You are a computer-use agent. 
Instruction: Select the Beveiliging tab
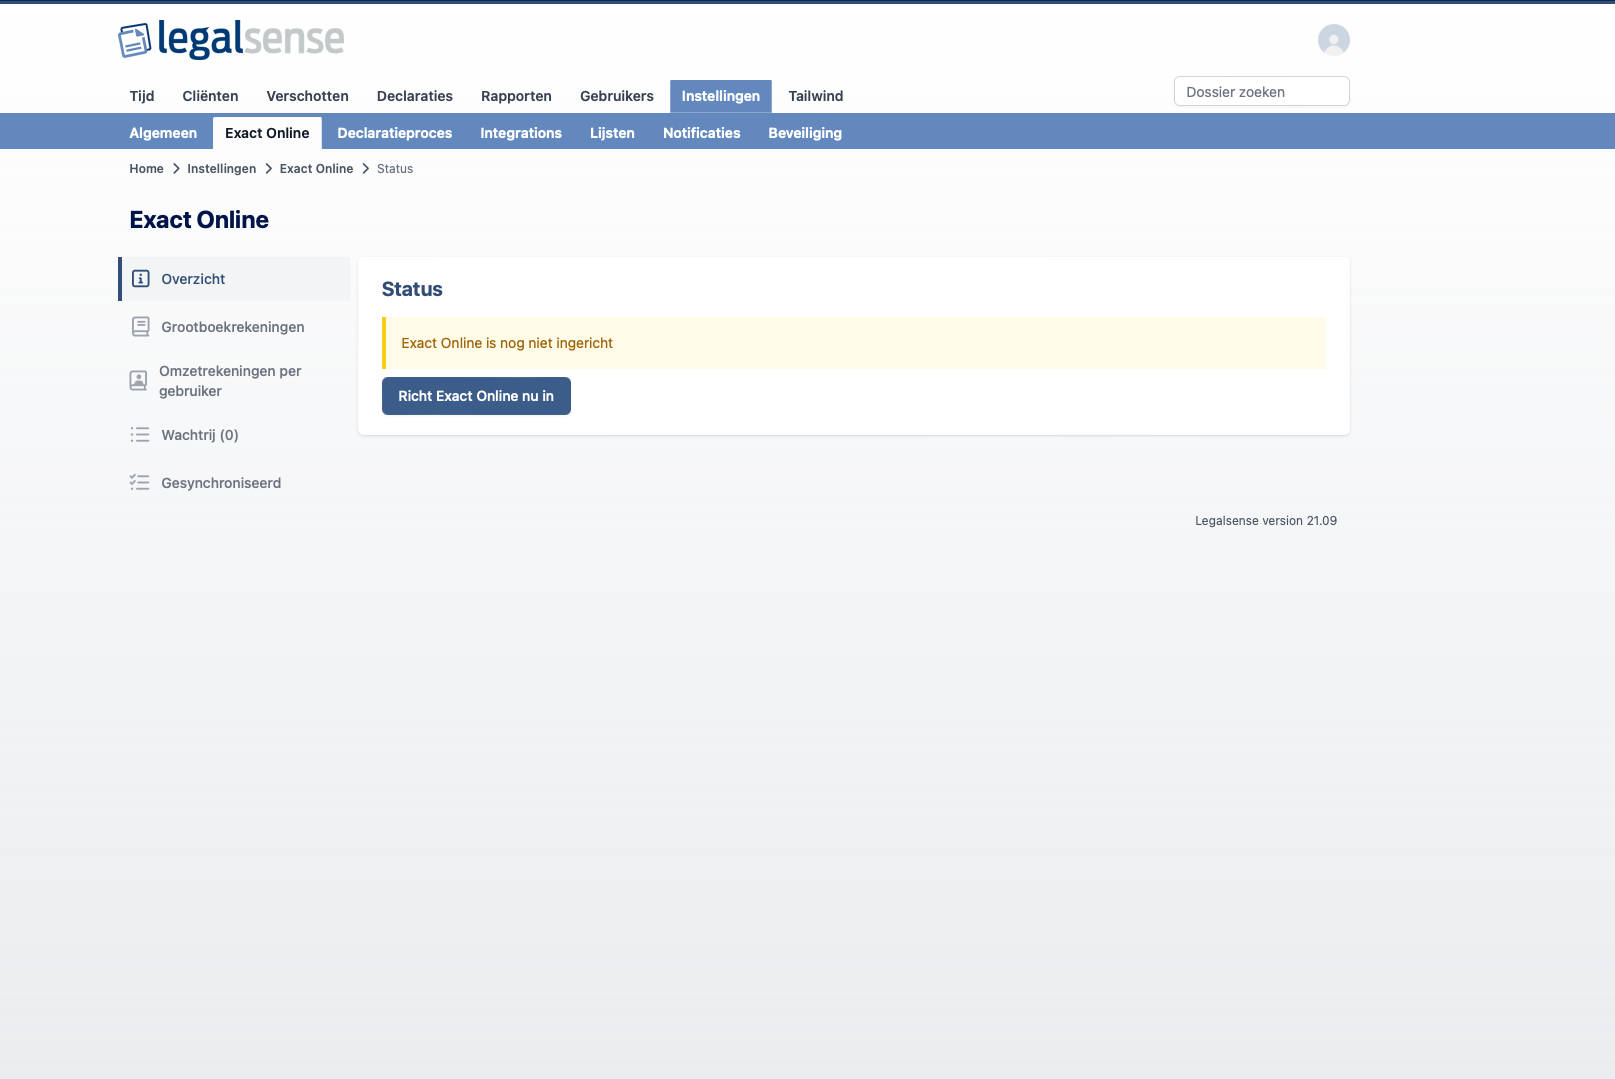point(804,132)
